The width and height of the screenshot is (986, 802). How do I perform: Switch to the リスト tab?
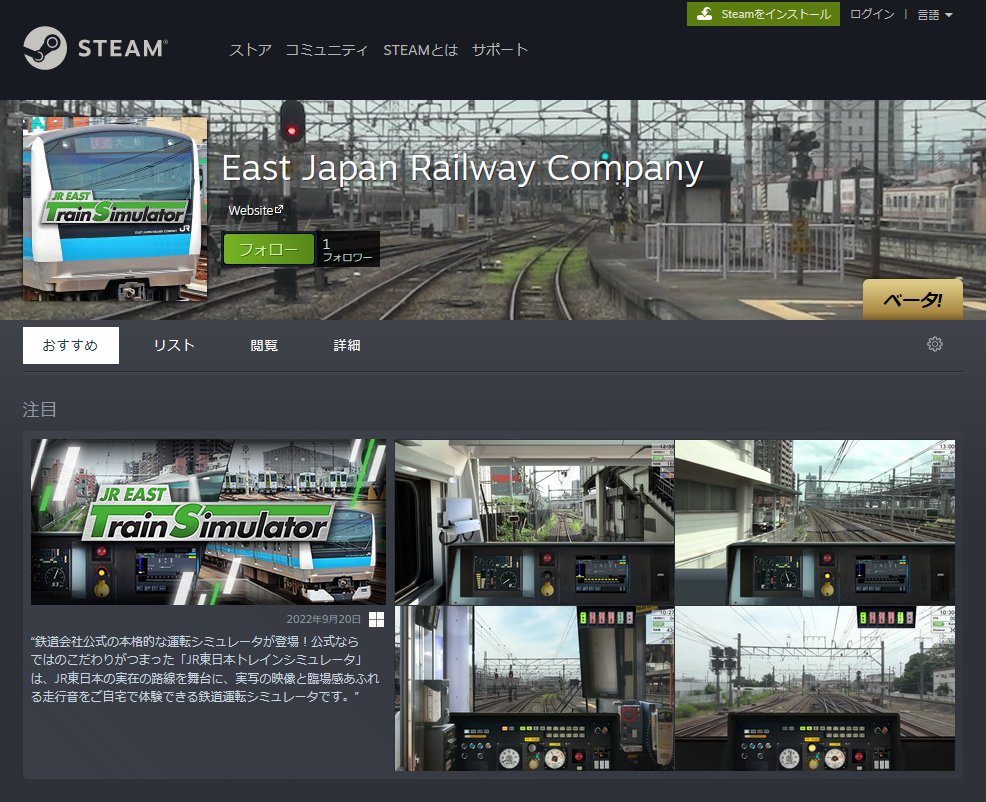(174, 345)
